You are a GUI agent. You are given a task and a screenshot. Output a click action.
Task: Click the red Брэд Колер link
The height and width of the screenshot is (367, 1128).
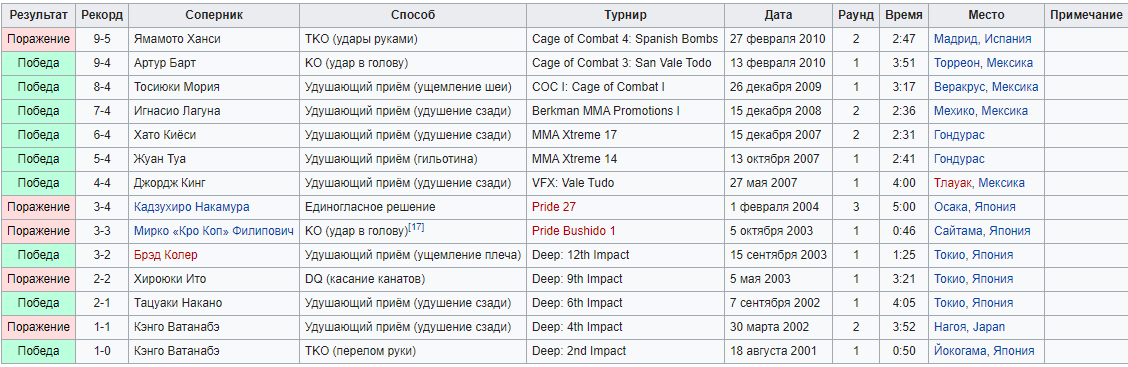coord(165,255)
